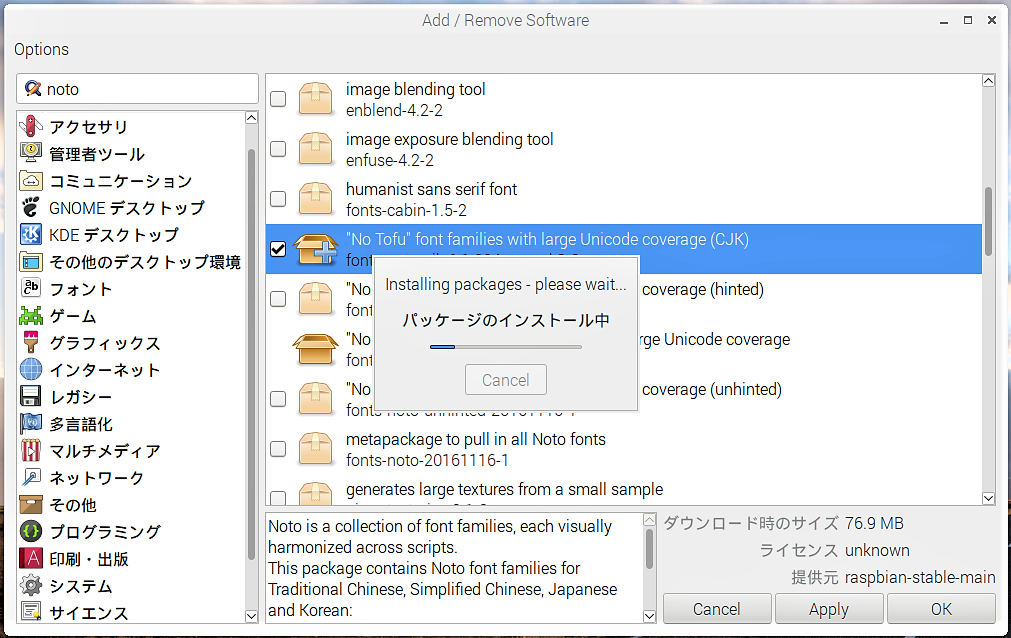The width and height of the screenshot is (1011, 638).
Task: Choose the レガシー floppy disk icon
Action: click(x=31, y=397)
